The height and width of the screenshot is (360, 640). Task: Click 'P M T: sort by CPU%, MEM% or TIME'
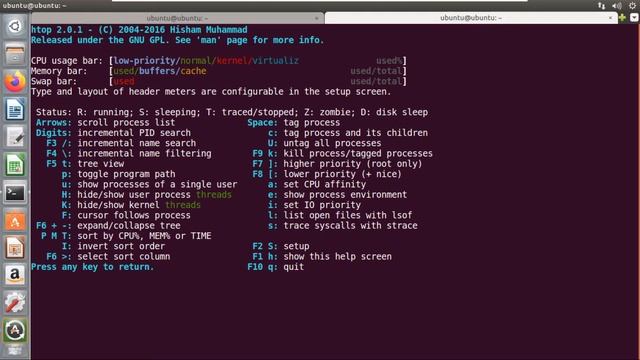tap(126, 236)
